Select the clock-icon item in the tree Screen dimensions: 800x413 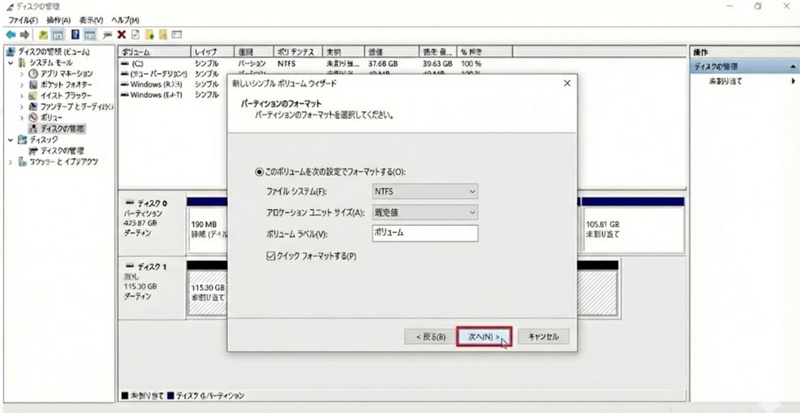tap(34, 74)
